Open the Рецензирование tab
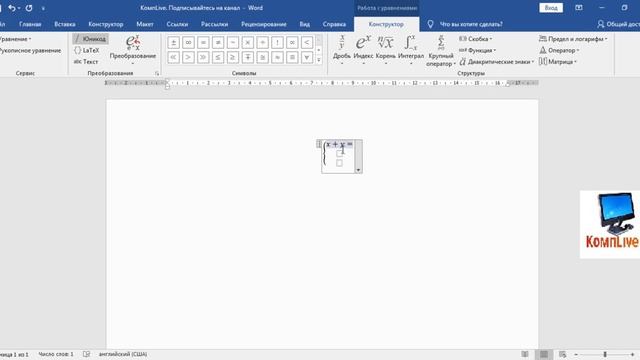 [264, 24]
